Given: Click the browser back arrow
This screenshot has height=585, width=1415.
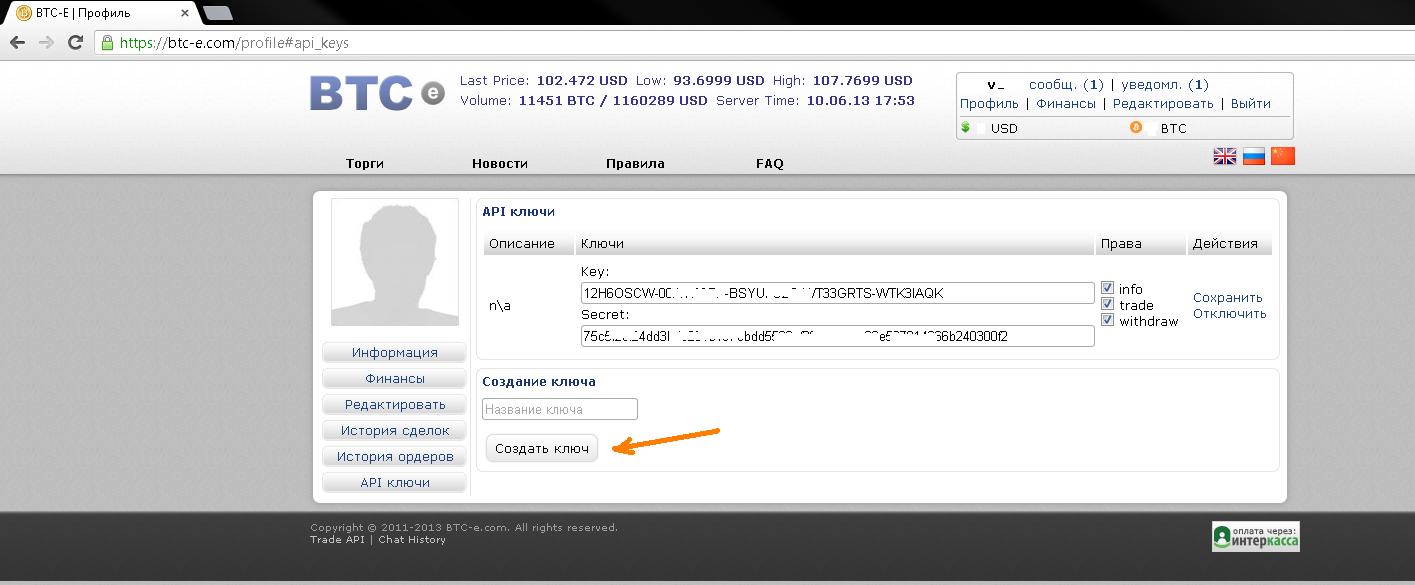Looking at the screenshot, I should (17, 43).
